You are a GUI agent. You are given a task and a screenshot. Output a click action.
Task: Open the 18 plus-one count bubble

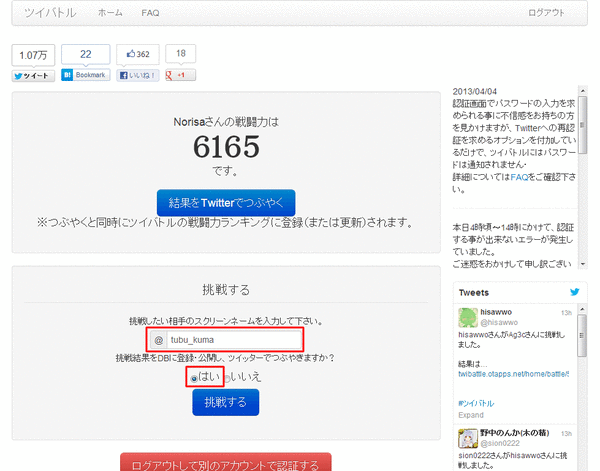181,54
